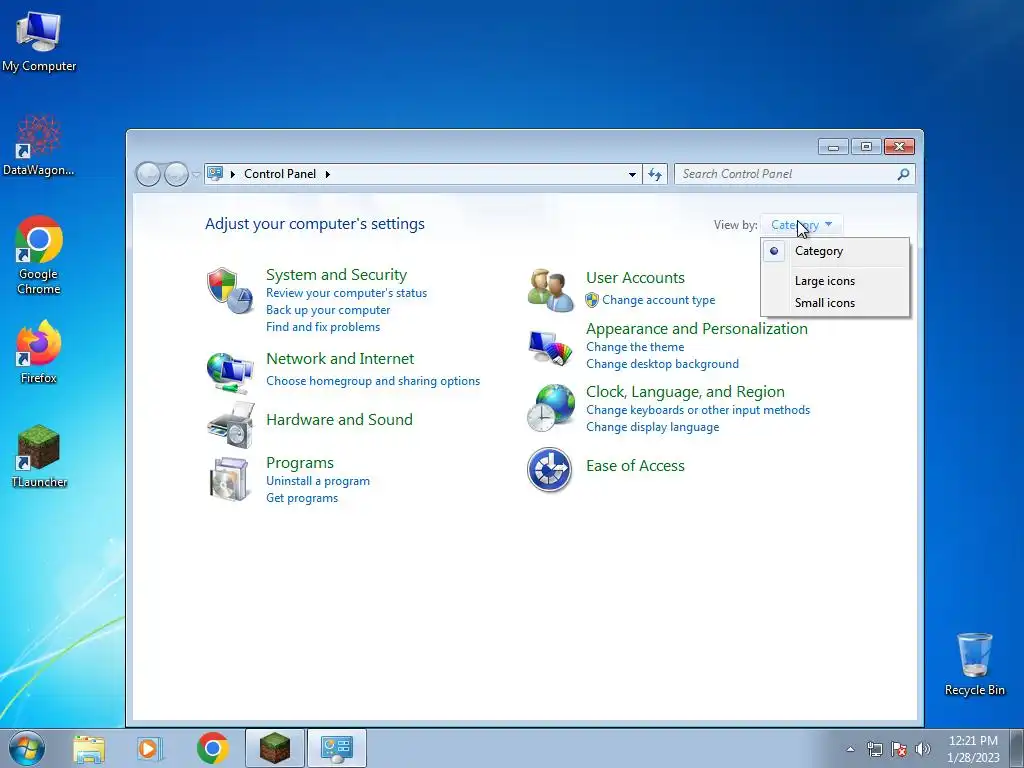Screen dimensions: 1024x768
Task: Click the search magnifier icon
Action: point(903,174)
